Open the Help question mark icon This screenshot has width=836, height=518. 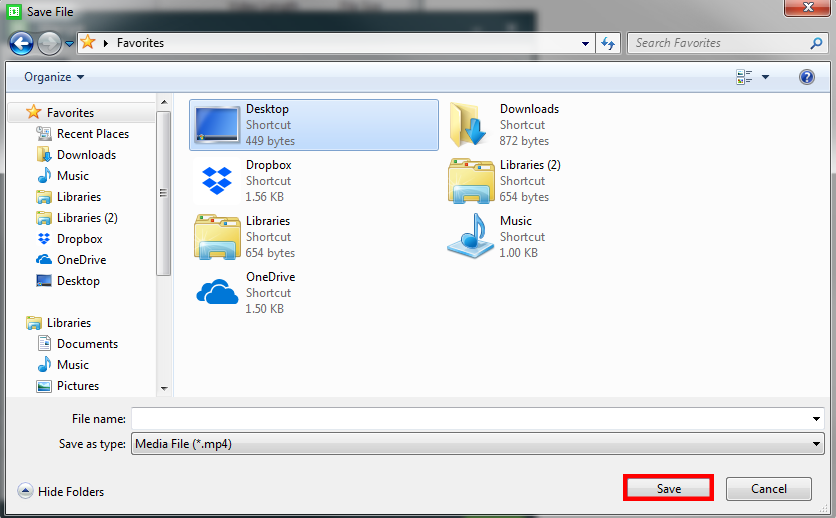[x=806, y=77]
